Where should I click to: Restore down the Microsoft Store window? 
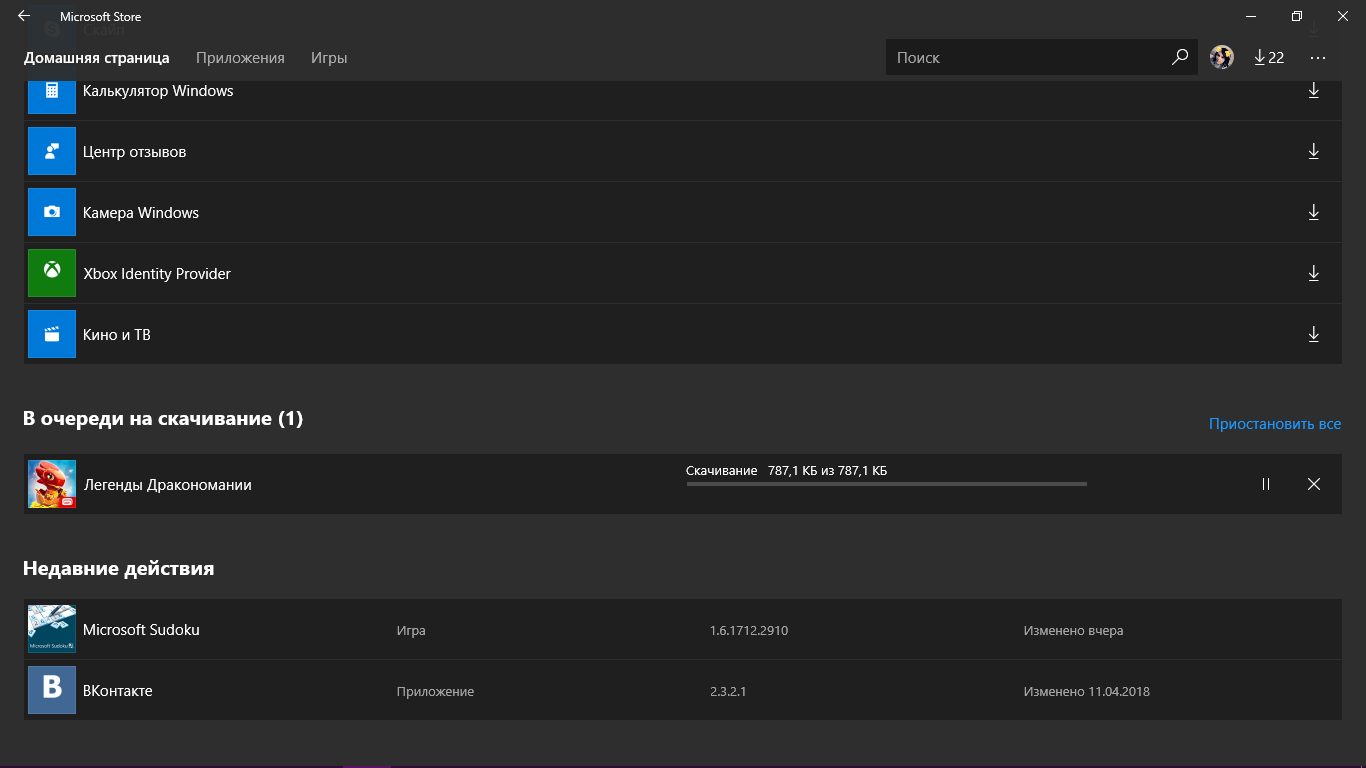[x=1297, y=16]
